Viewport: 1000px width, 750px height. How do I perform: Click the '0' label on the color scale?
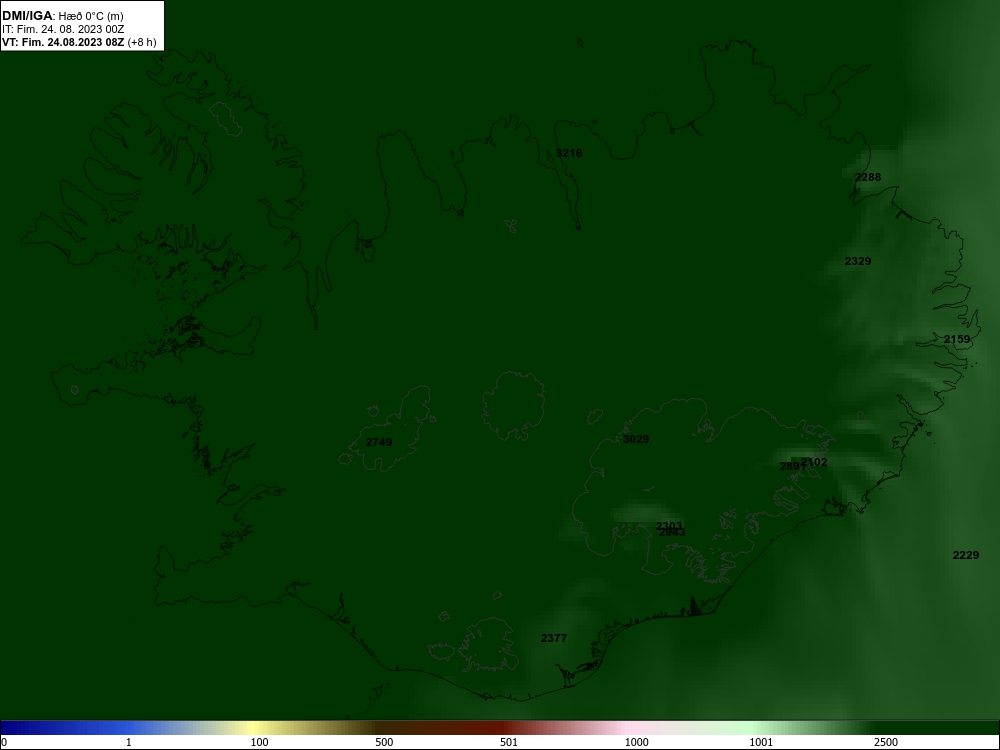(x=4, y=742)
